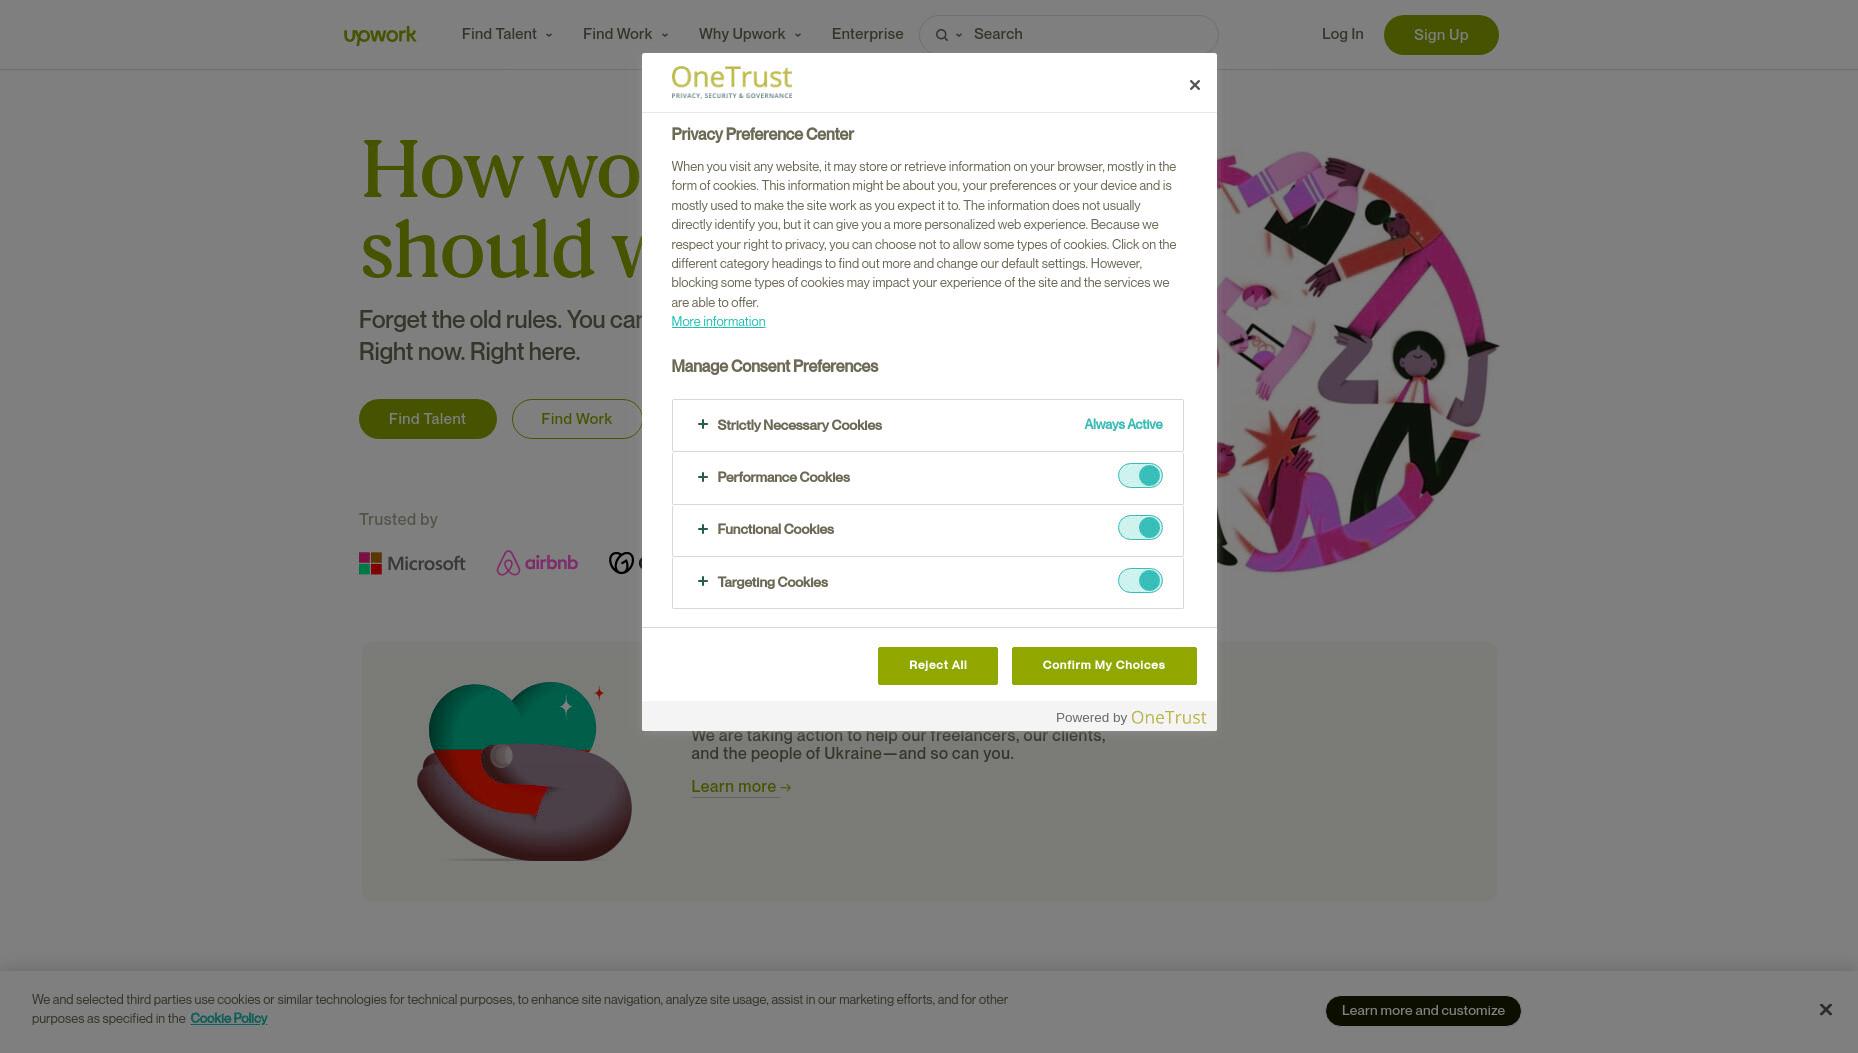The width and height of the screenshot is (1858, 1053).
Task: Disable the Functional Cookies switch
Action: pos(1140,528)
